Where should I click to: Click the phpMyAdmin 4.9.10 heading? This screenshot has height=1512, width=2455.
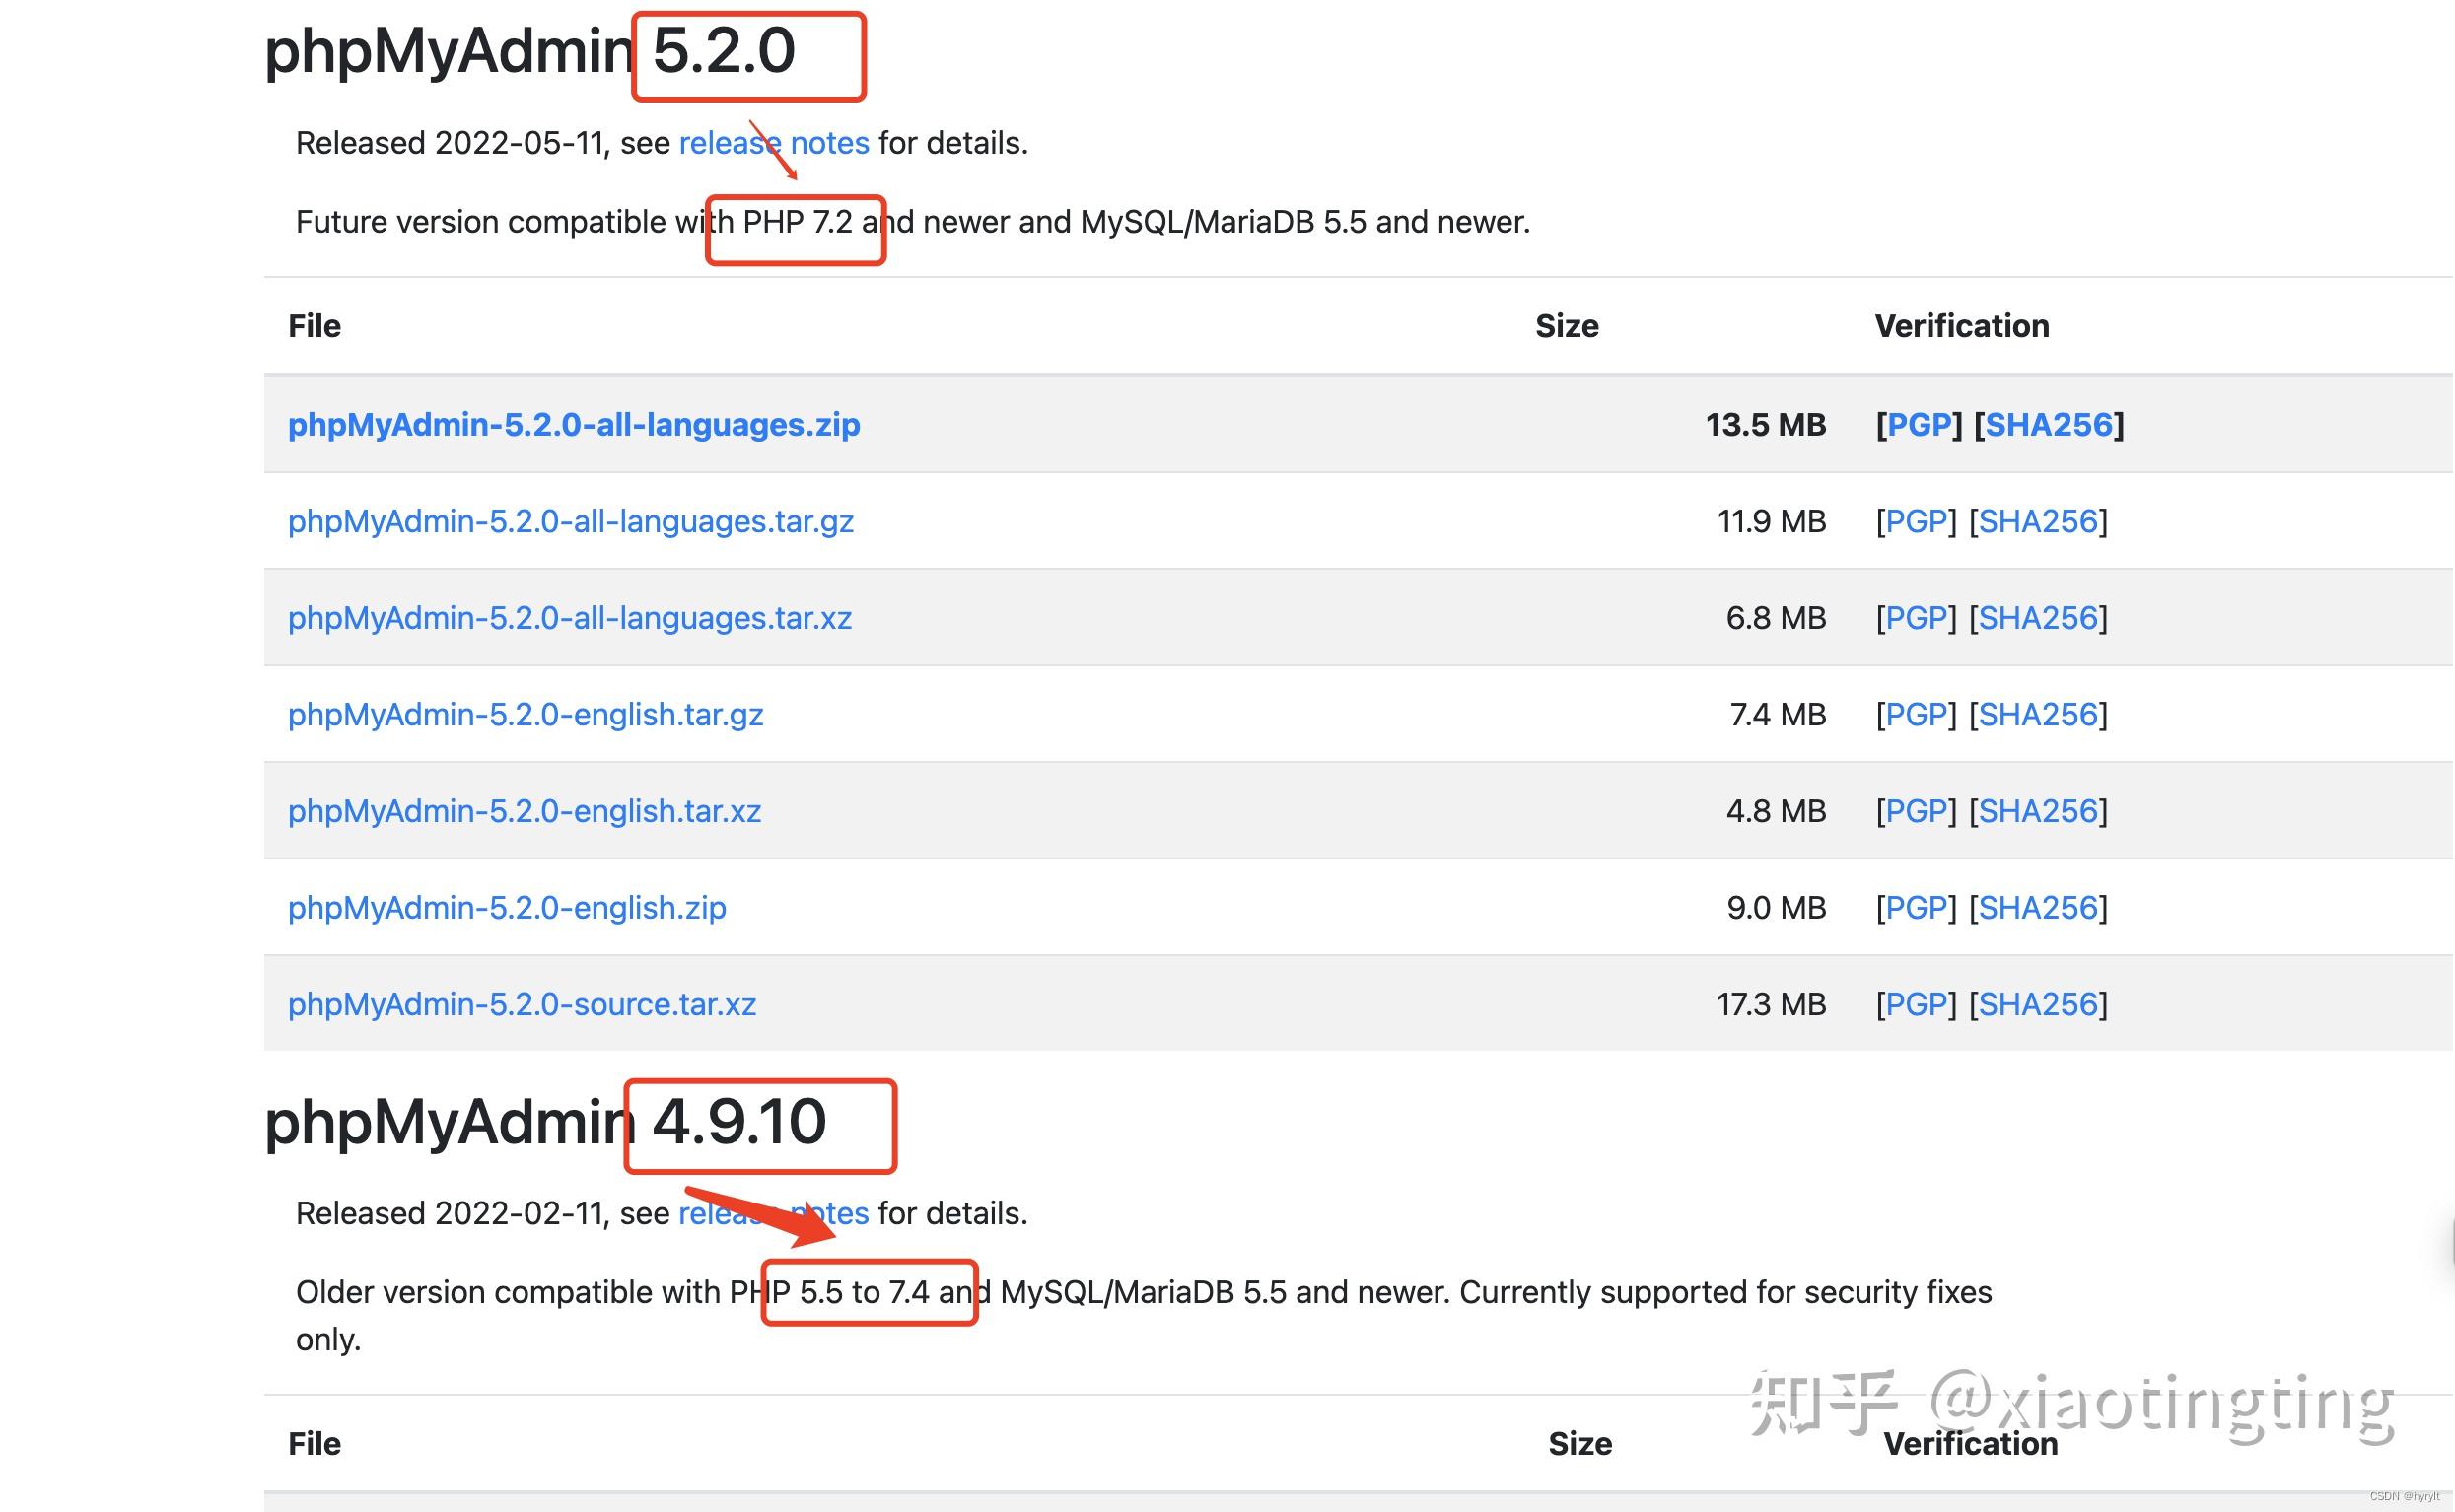click(x=545, y=1121)
